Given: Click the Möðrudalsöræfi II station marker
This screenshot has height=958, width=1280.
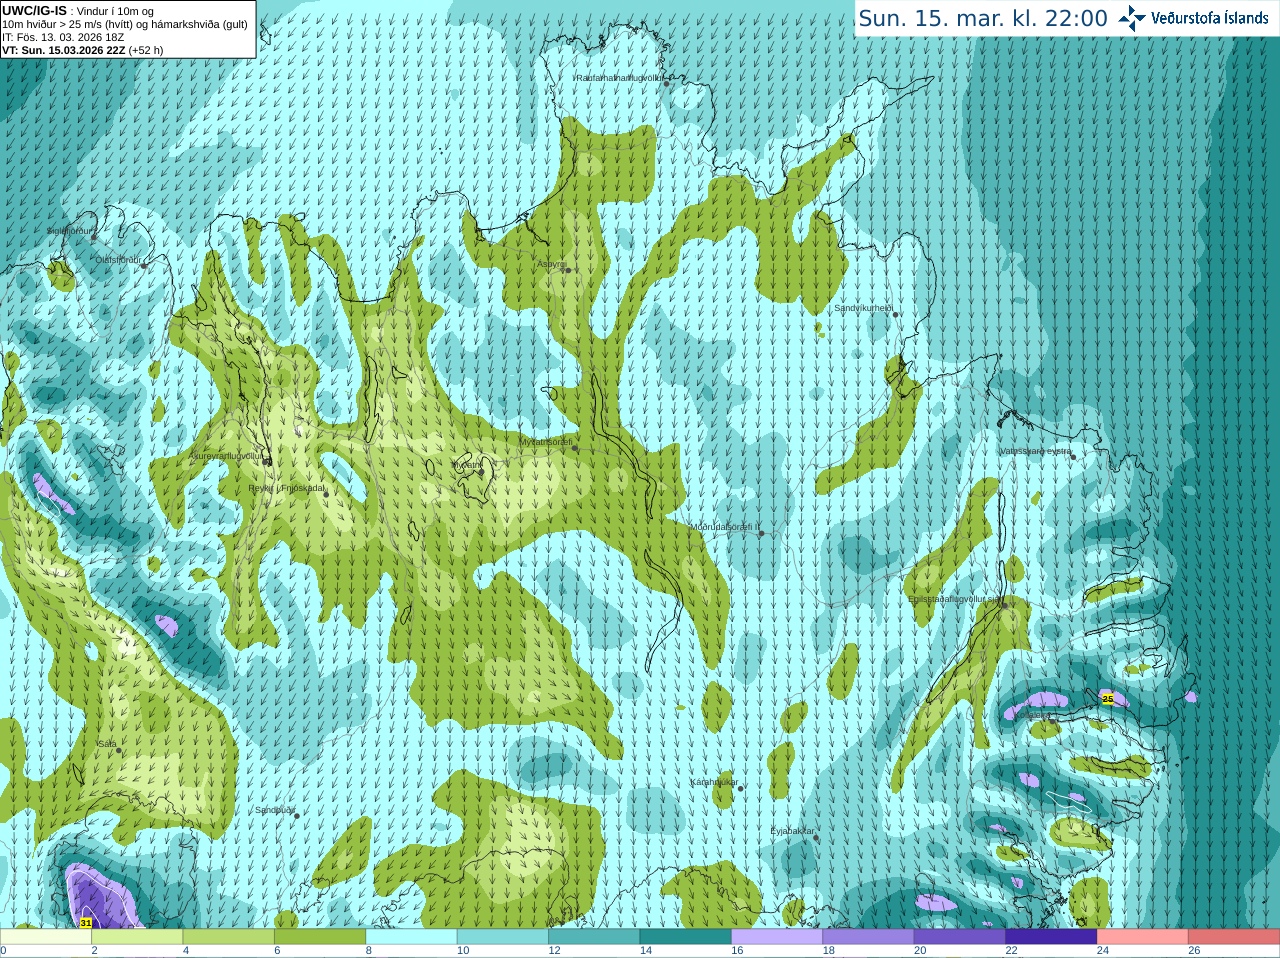Looking at the screenshot, I should 761,533.
